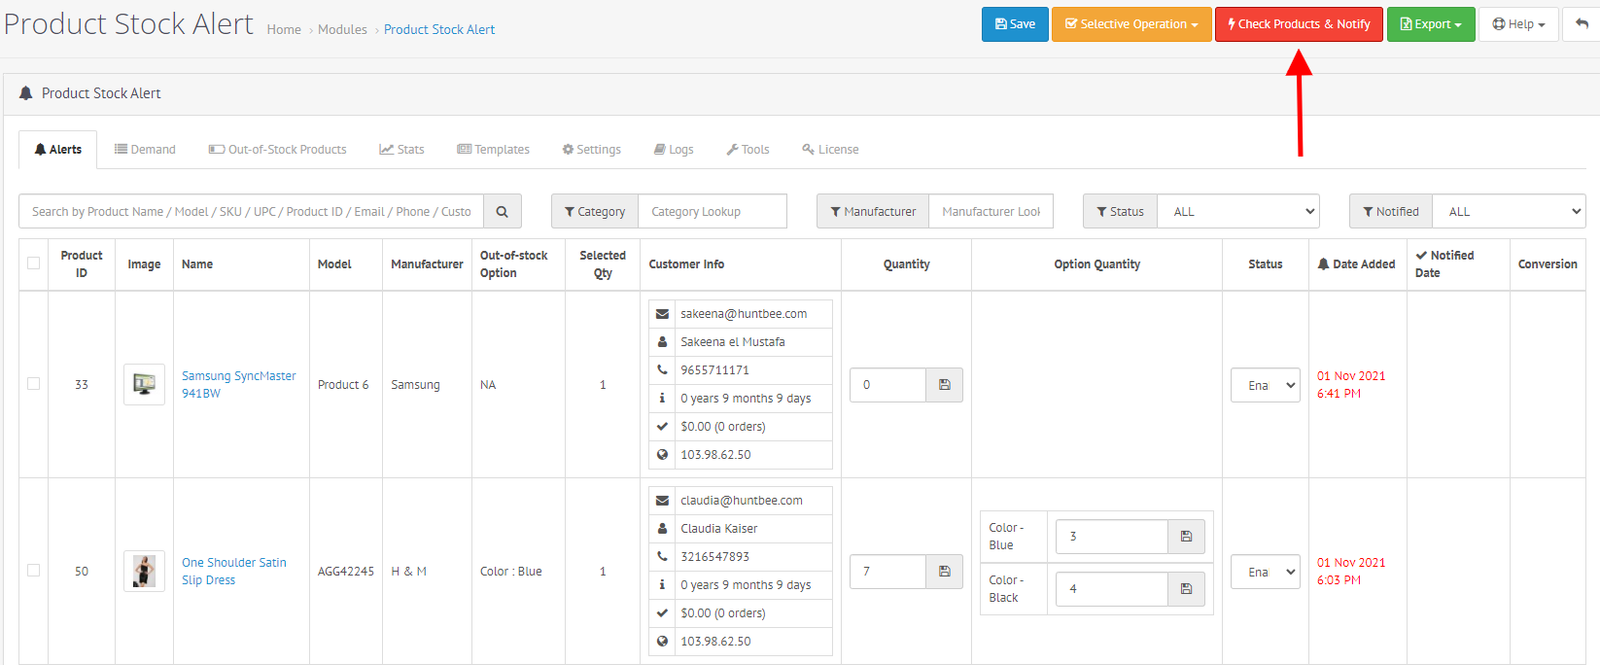
Task: Click the search magnifier icon button
Action: (x=502, y=211)
